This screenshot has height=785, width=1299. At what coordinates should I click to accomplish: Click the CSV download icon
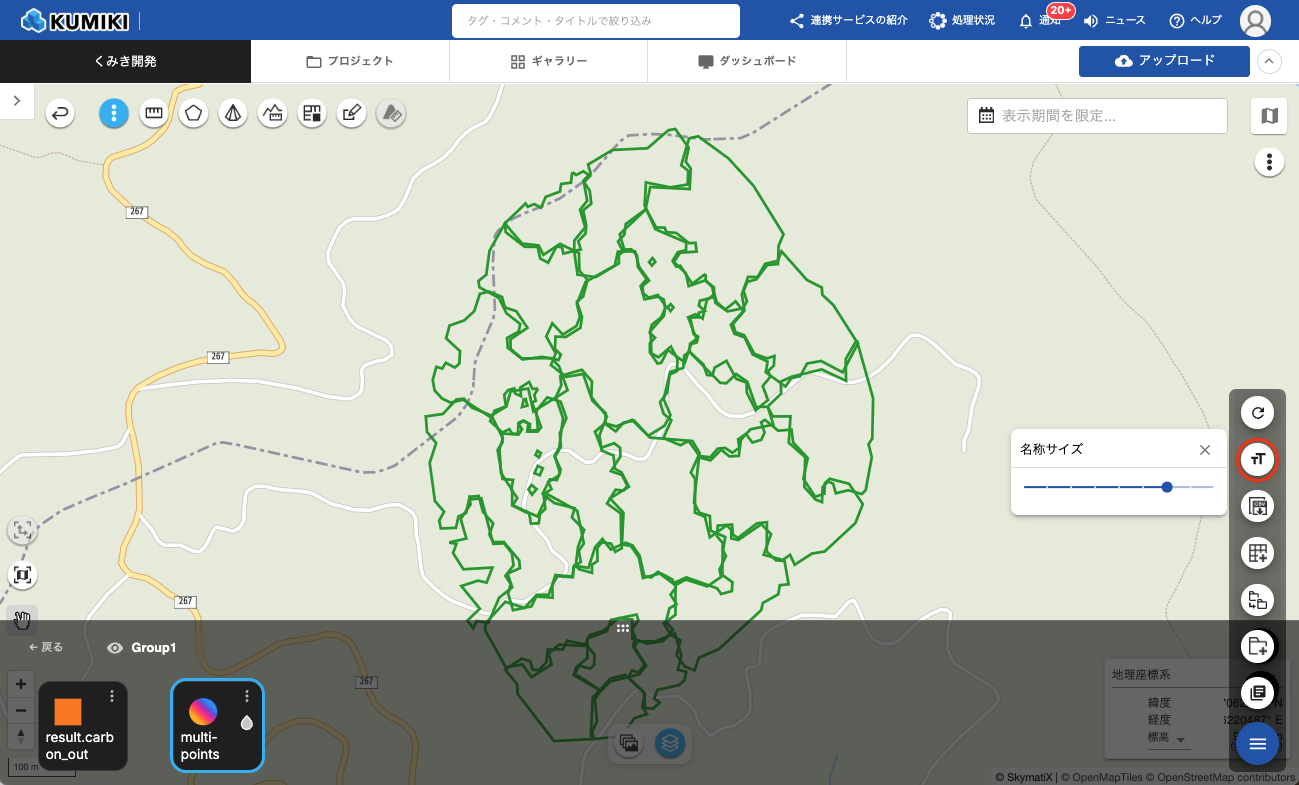tap(1257, 506)
